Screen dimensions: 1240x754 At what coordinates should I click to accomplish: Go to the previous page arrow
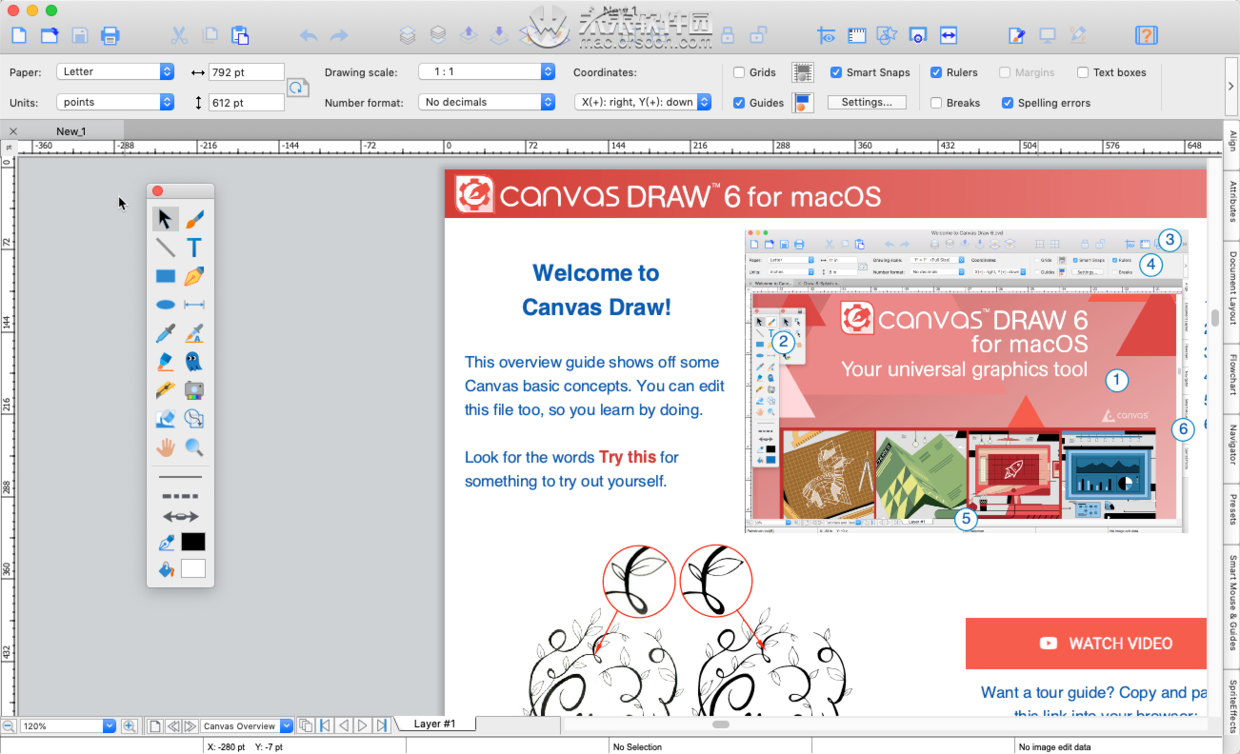tap(343, 726)
